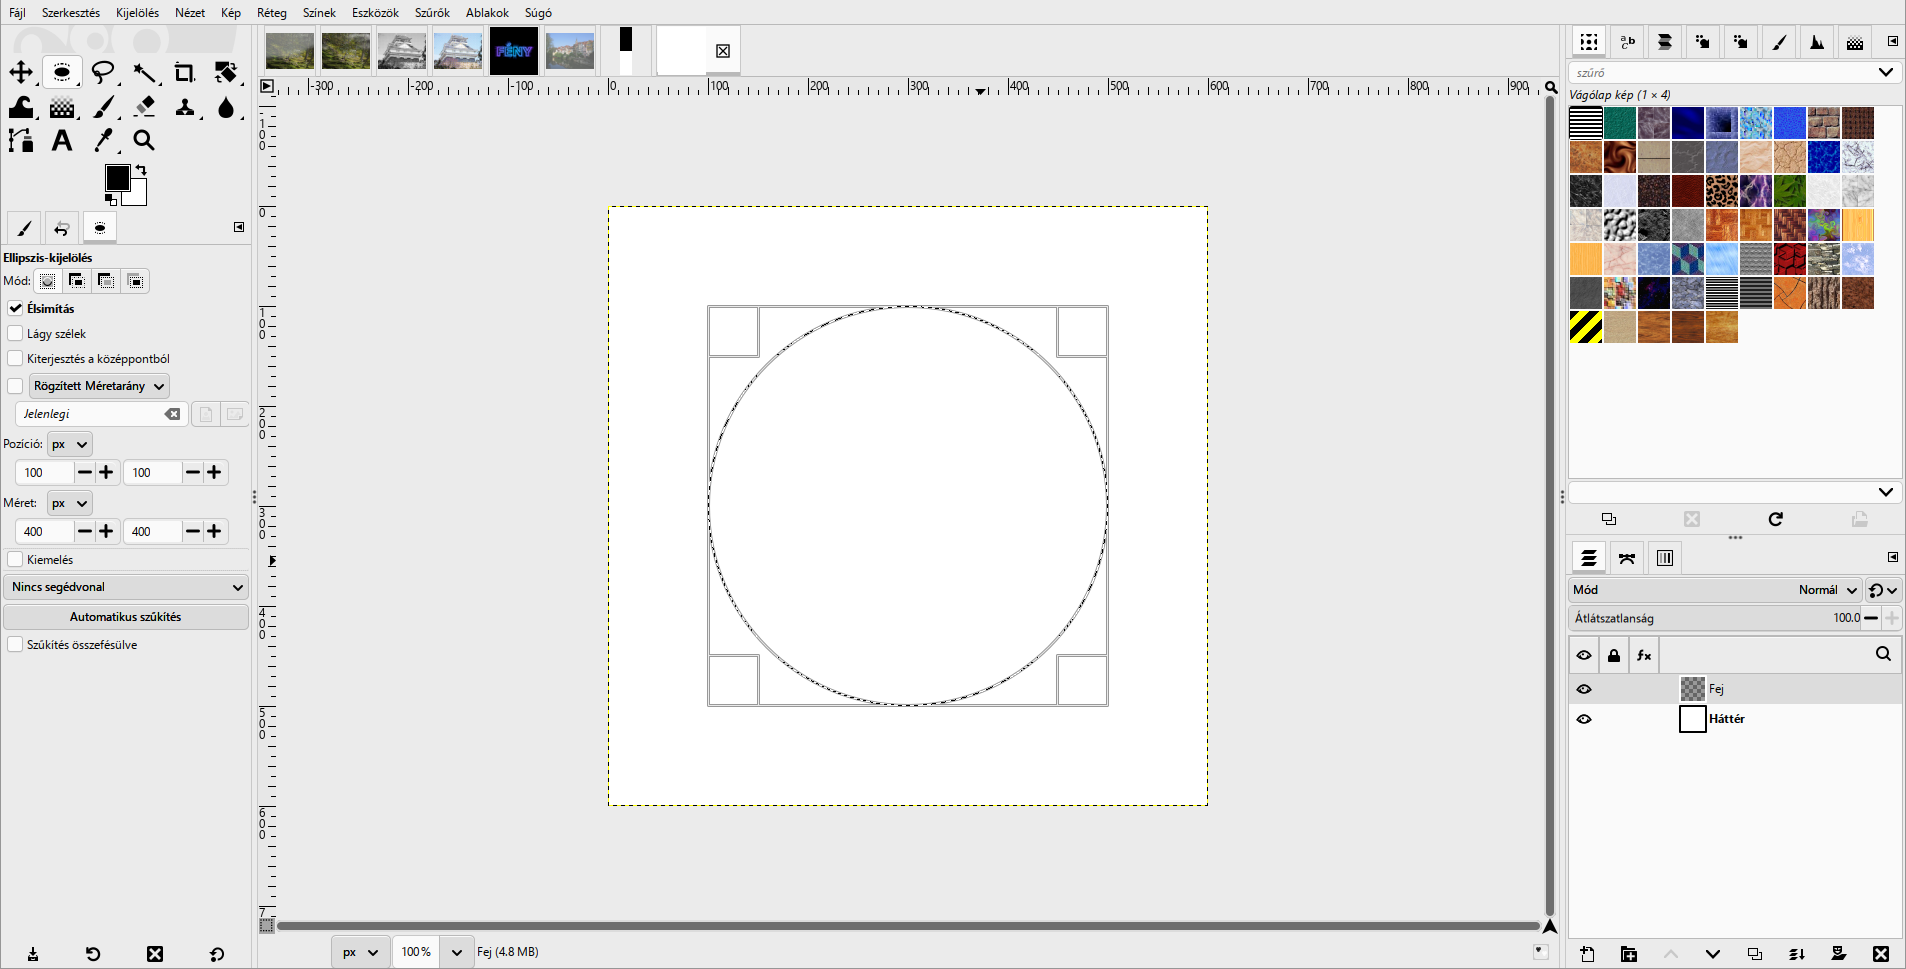Refresh the patterns list

(1776, 519)
